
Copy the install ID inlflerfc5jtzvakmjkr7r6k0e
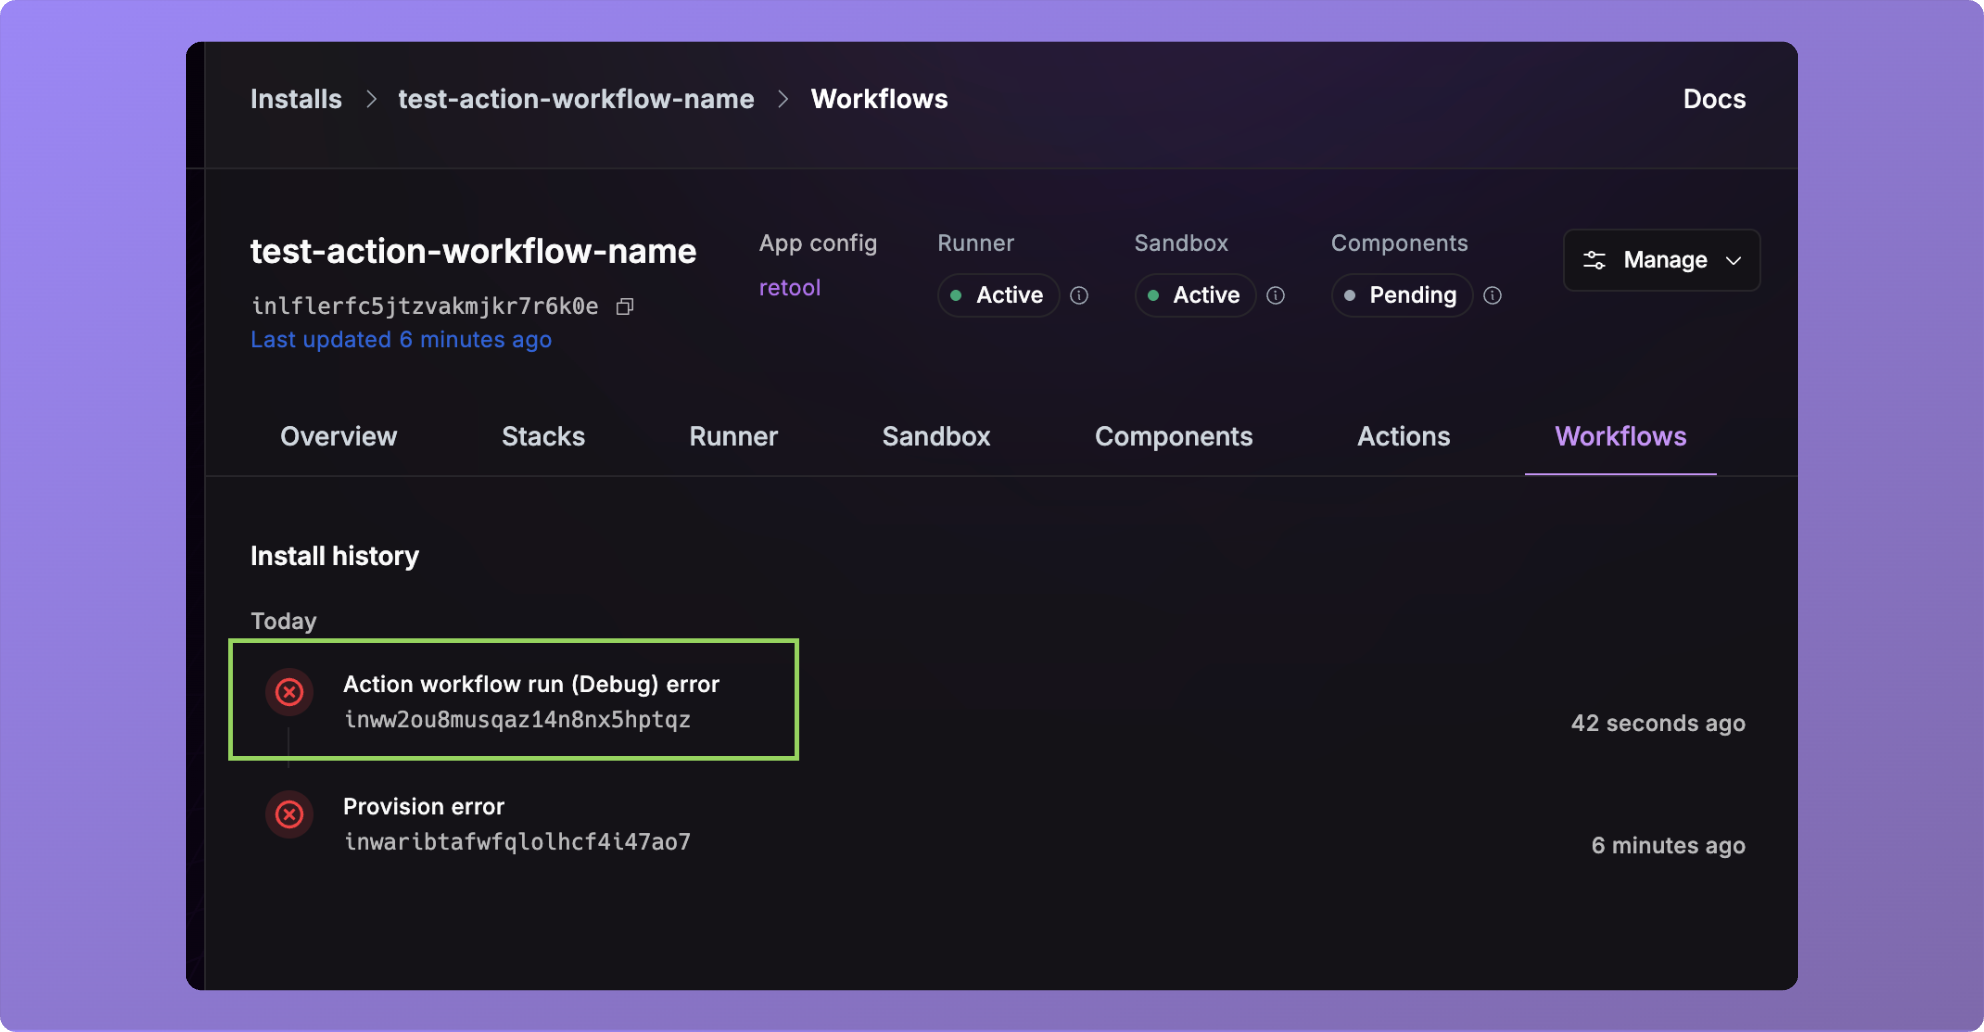625,306
